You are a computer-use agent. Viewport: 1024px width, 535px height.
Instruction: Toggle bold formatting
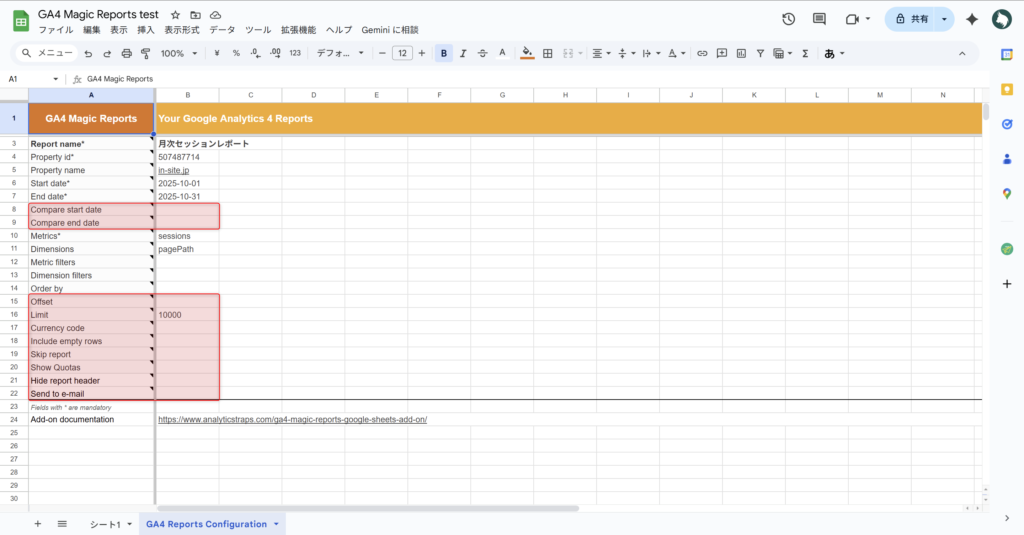[444, 53]
